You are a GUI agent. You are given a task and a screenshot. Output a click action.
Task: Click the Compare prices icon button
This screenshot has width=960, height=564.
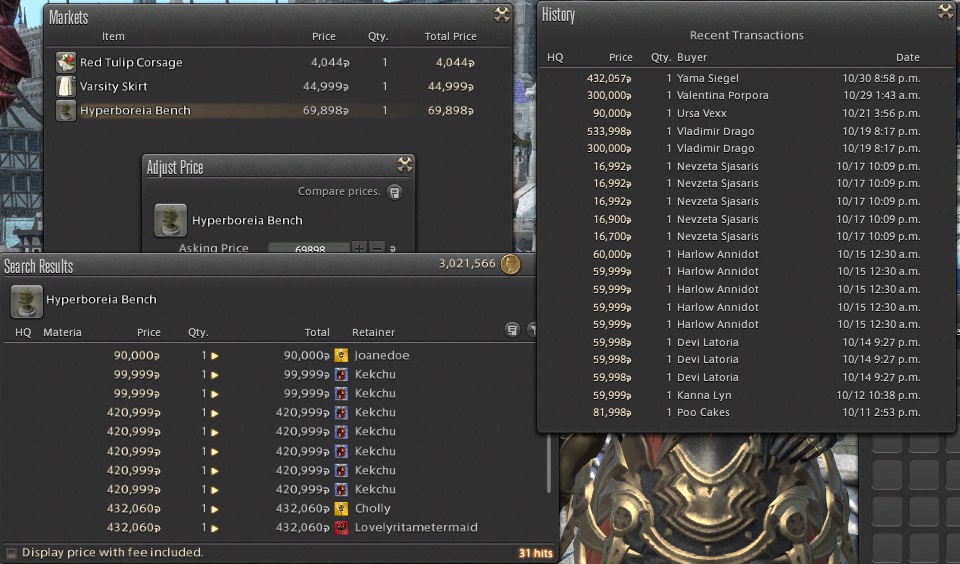[394, 192]
